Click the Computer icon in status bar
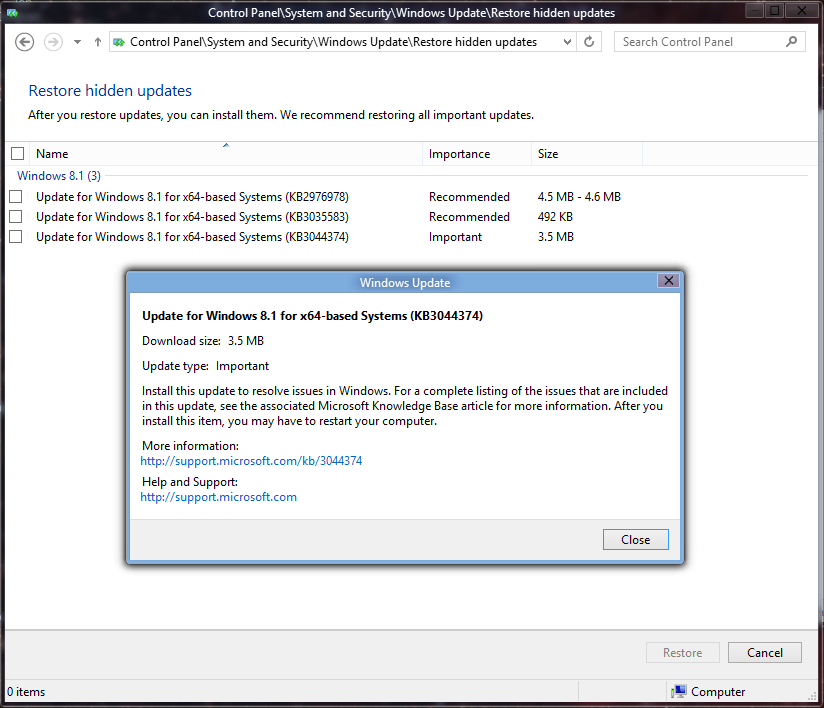824x708 pixels. [x=679, y=692]
